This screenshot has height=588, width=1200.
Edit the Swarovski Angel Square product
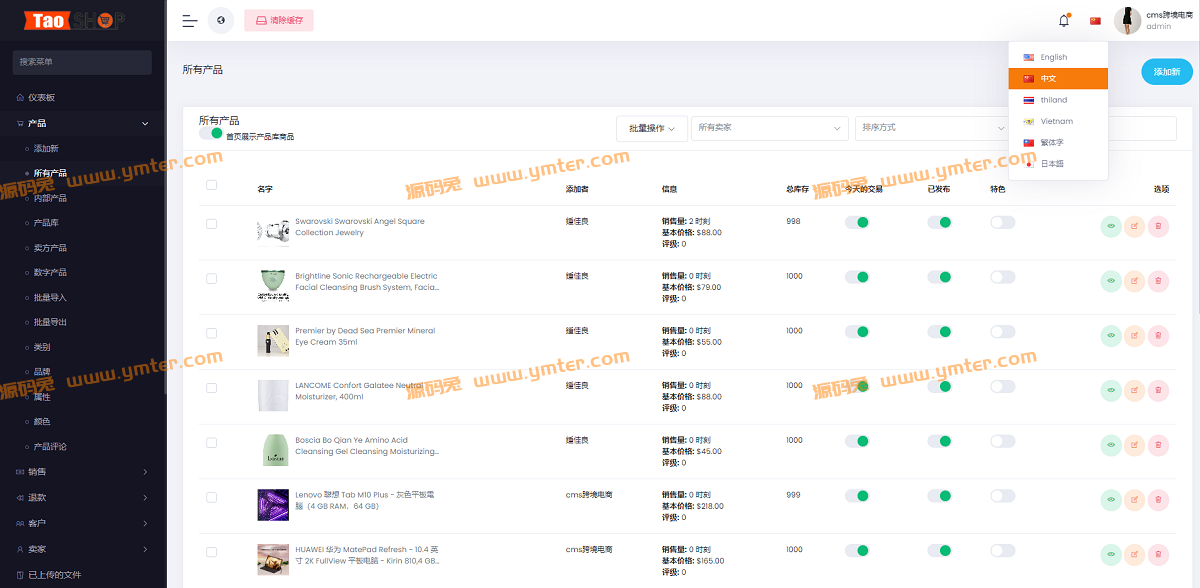pos(1135,227)
